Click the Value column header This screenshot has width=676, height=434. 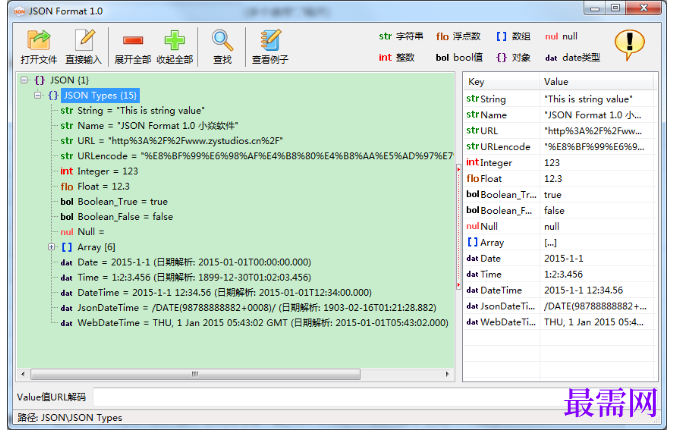(x=598, y=81)
